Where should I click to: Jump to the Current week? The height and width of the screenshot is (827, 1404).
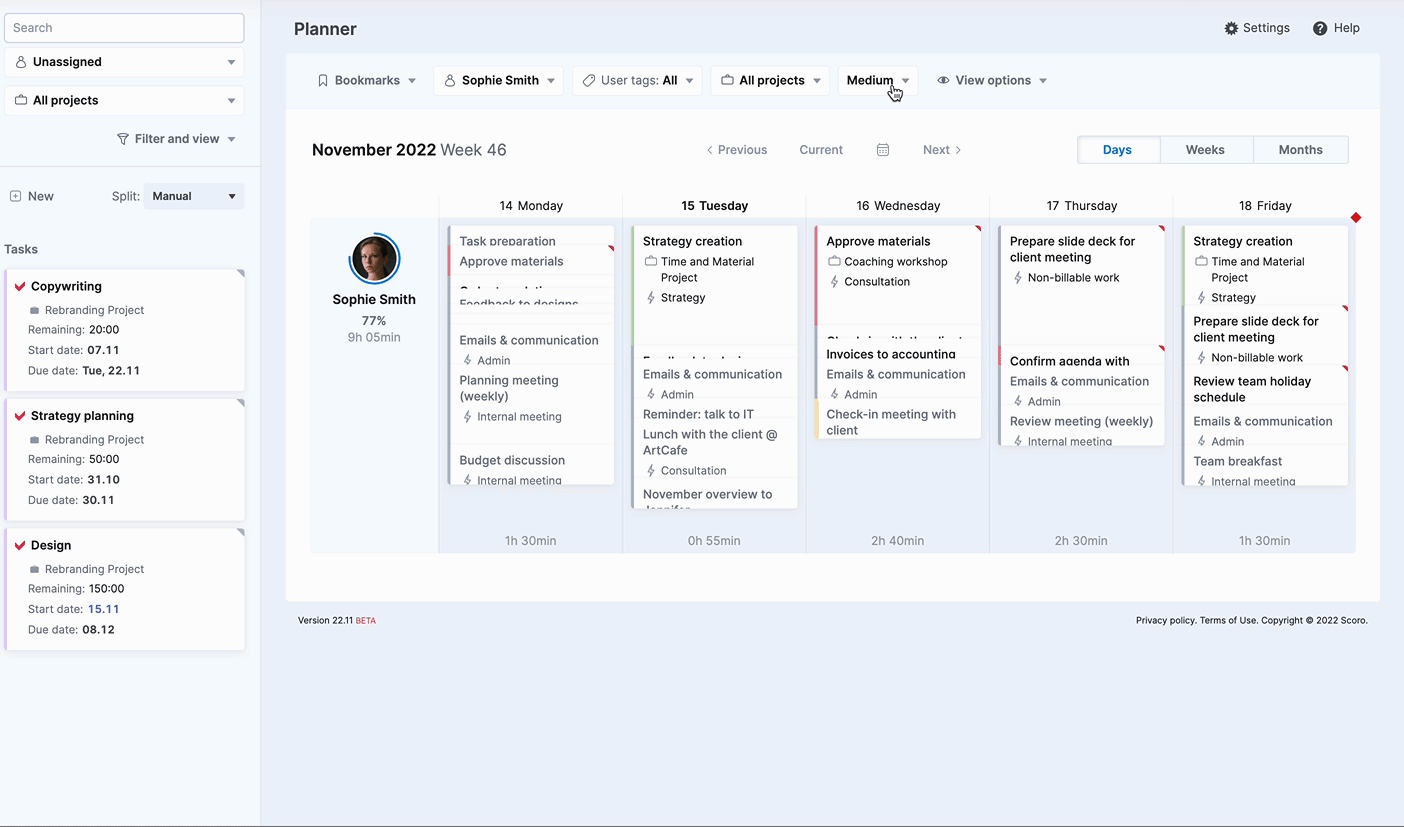click(x=821, y=150)
